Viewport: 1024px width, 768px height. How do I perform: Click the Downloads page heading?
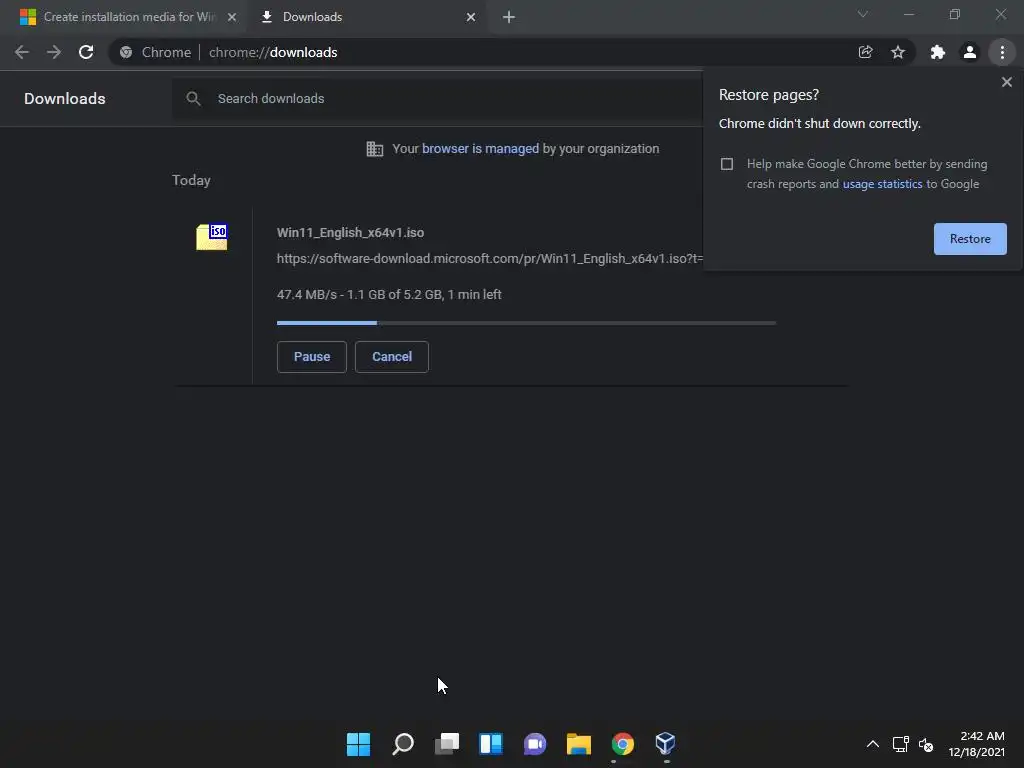pyautogui.click(x=65, y=99)
